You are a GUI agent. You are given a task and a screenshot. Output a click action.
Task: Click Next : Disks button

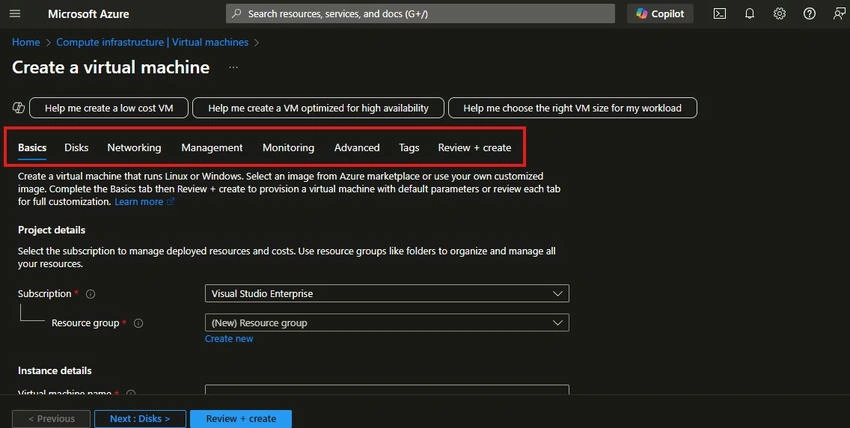coord(140,419)
